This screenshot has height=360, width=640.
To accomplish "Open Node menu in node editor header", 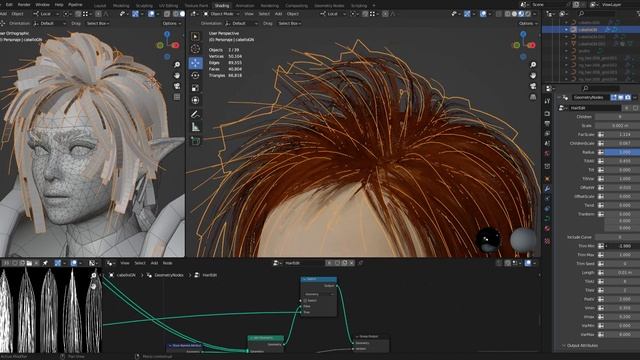I will point(167,263).
